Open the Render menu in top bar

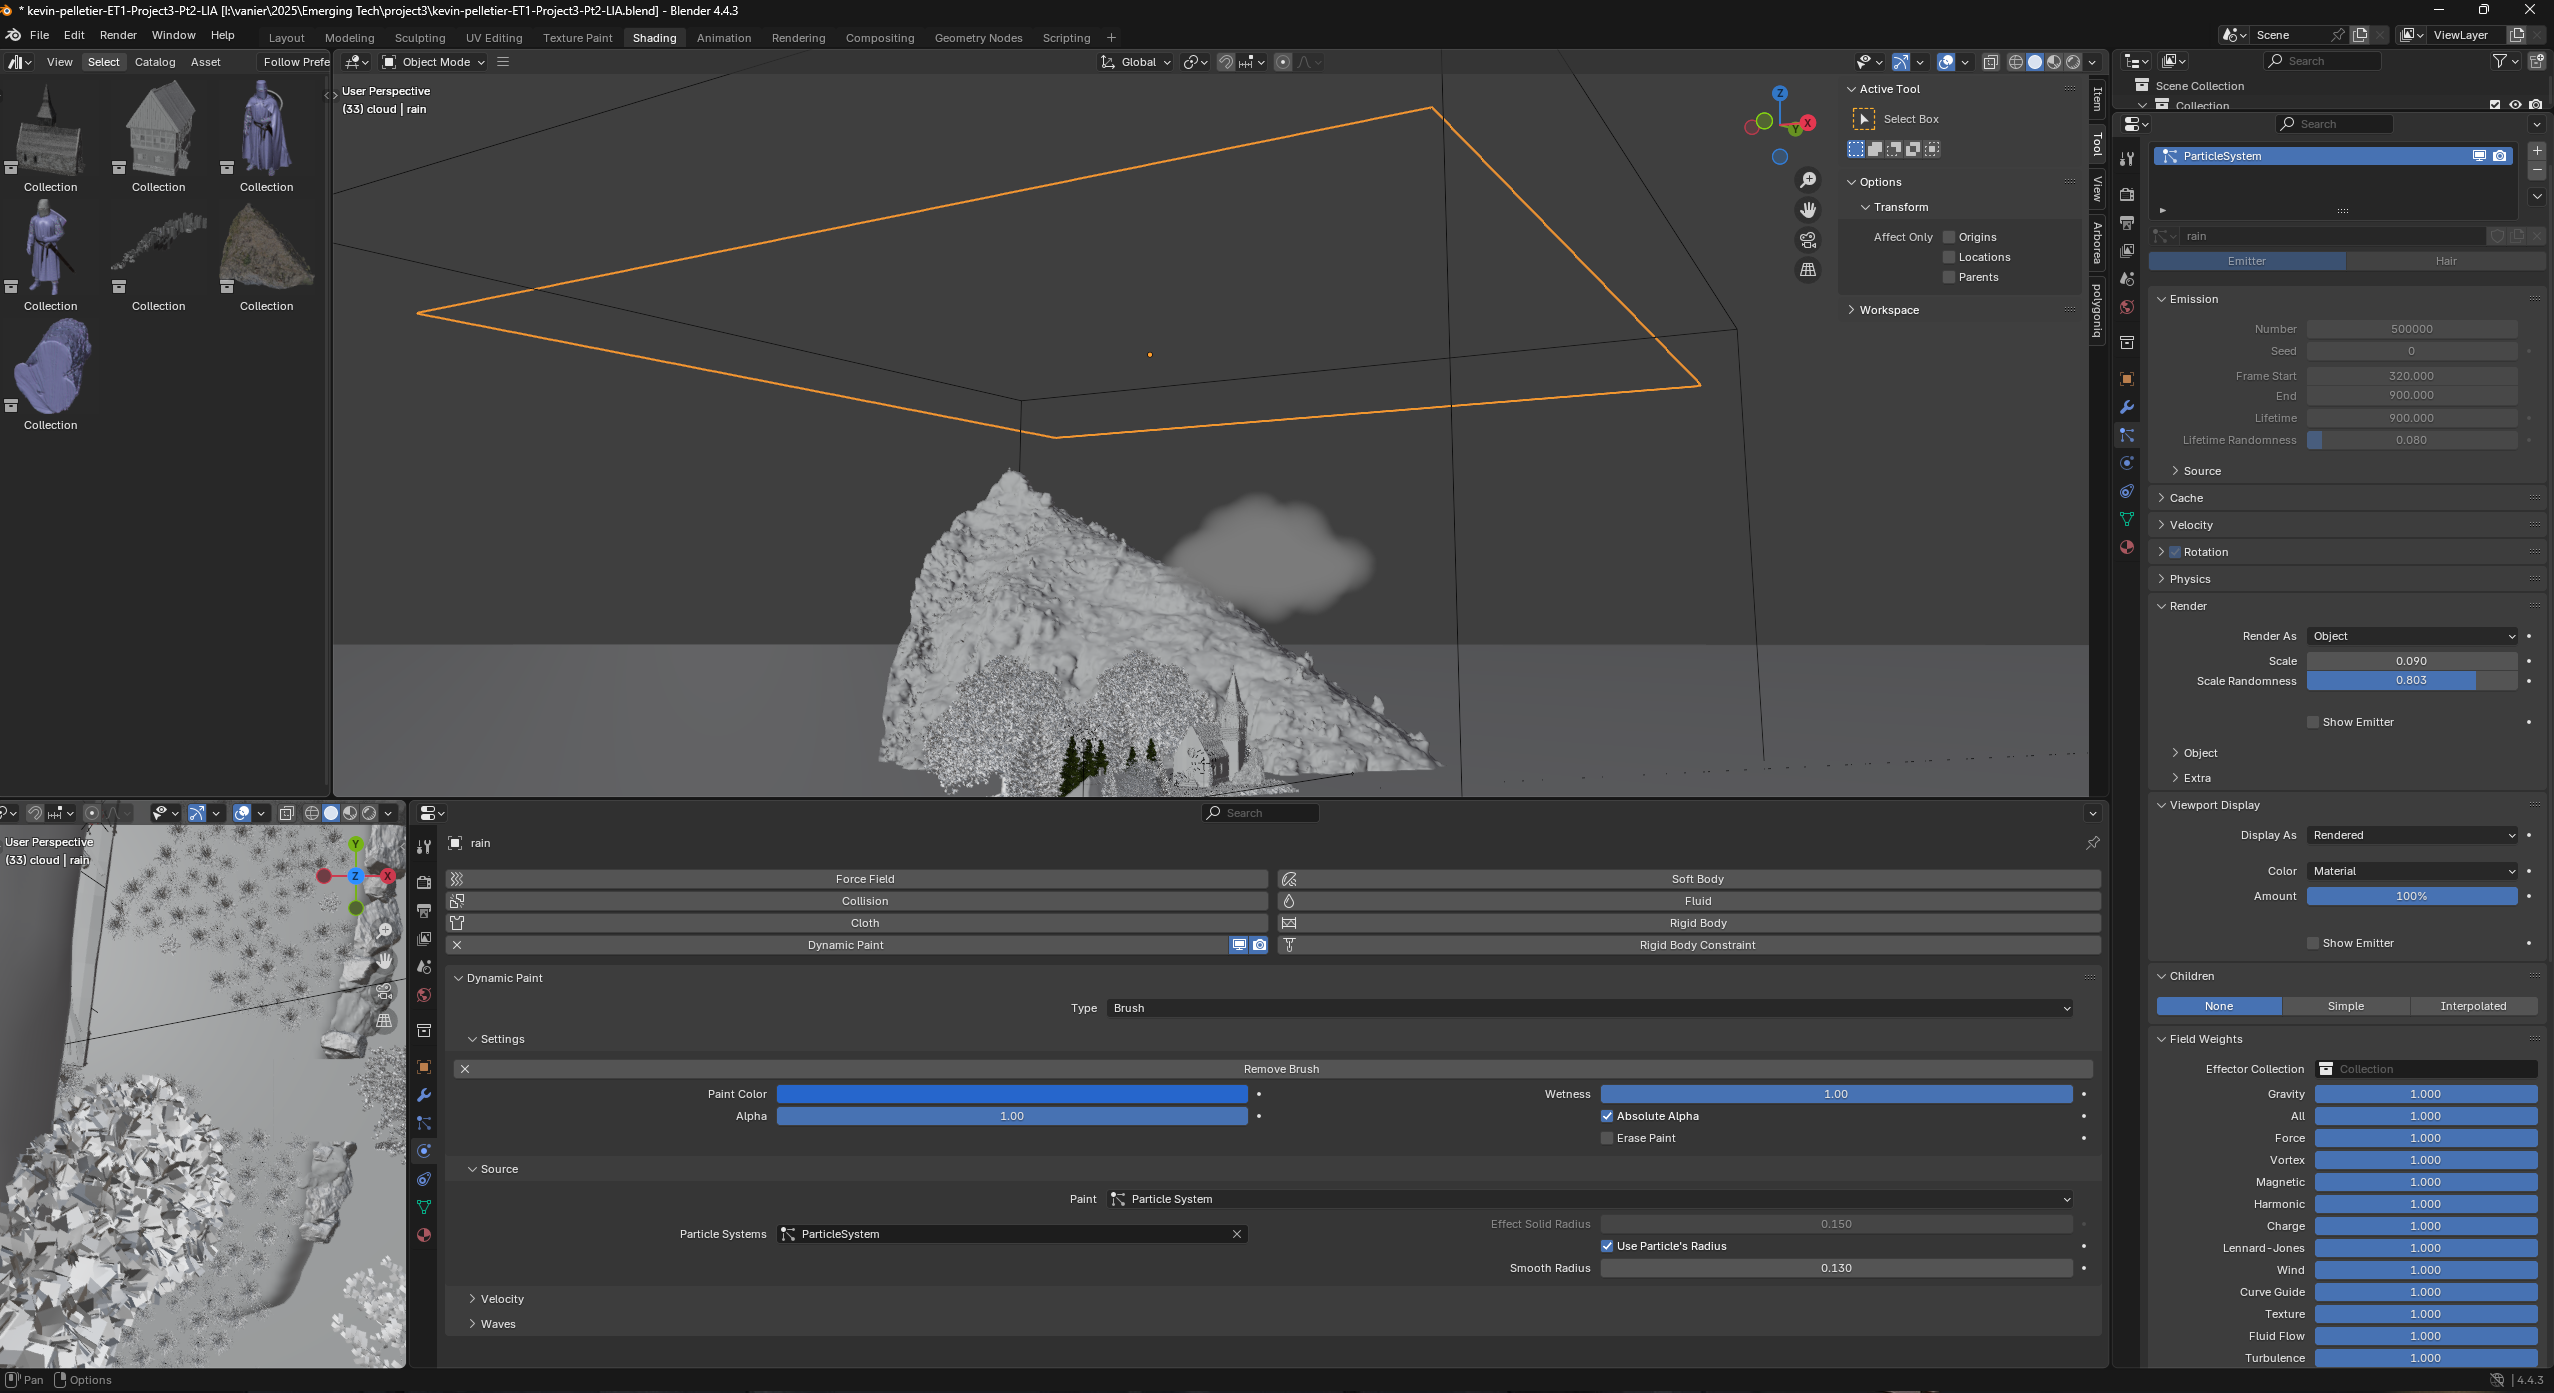[118, 35]
